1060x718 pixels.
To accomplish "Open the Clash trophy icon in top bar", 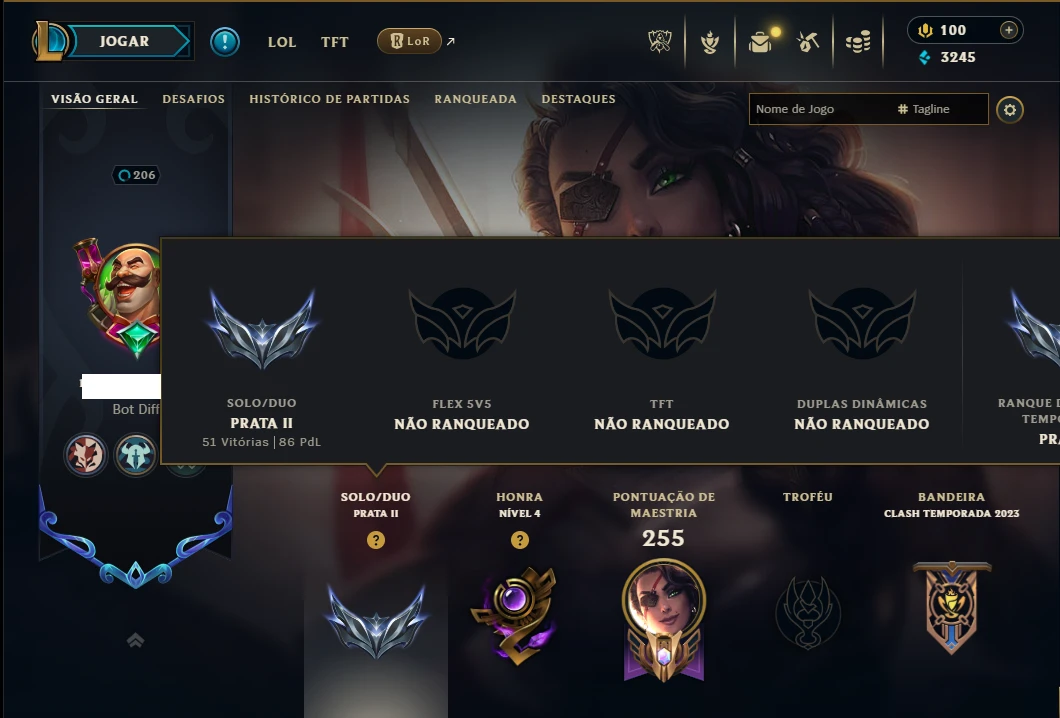I will pyautogui.click(x=660, y=42).
